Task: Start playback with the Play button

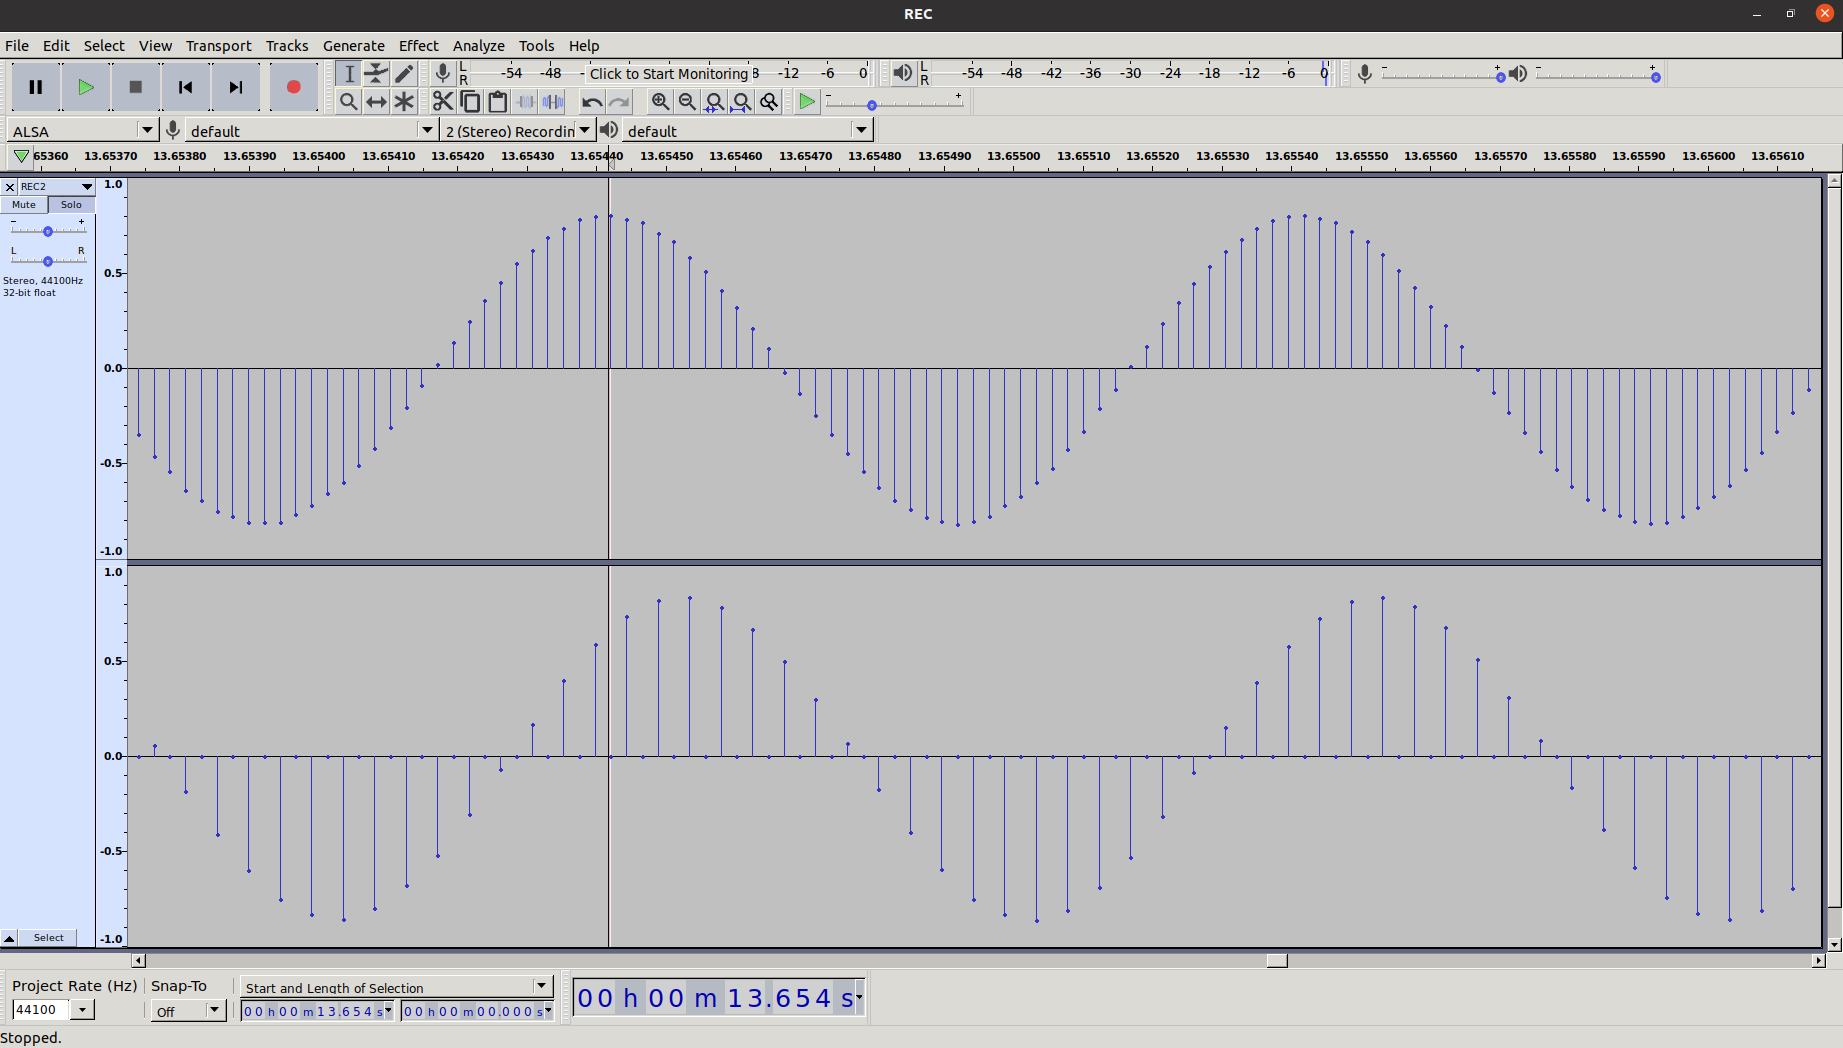Action: click(86, 87)
